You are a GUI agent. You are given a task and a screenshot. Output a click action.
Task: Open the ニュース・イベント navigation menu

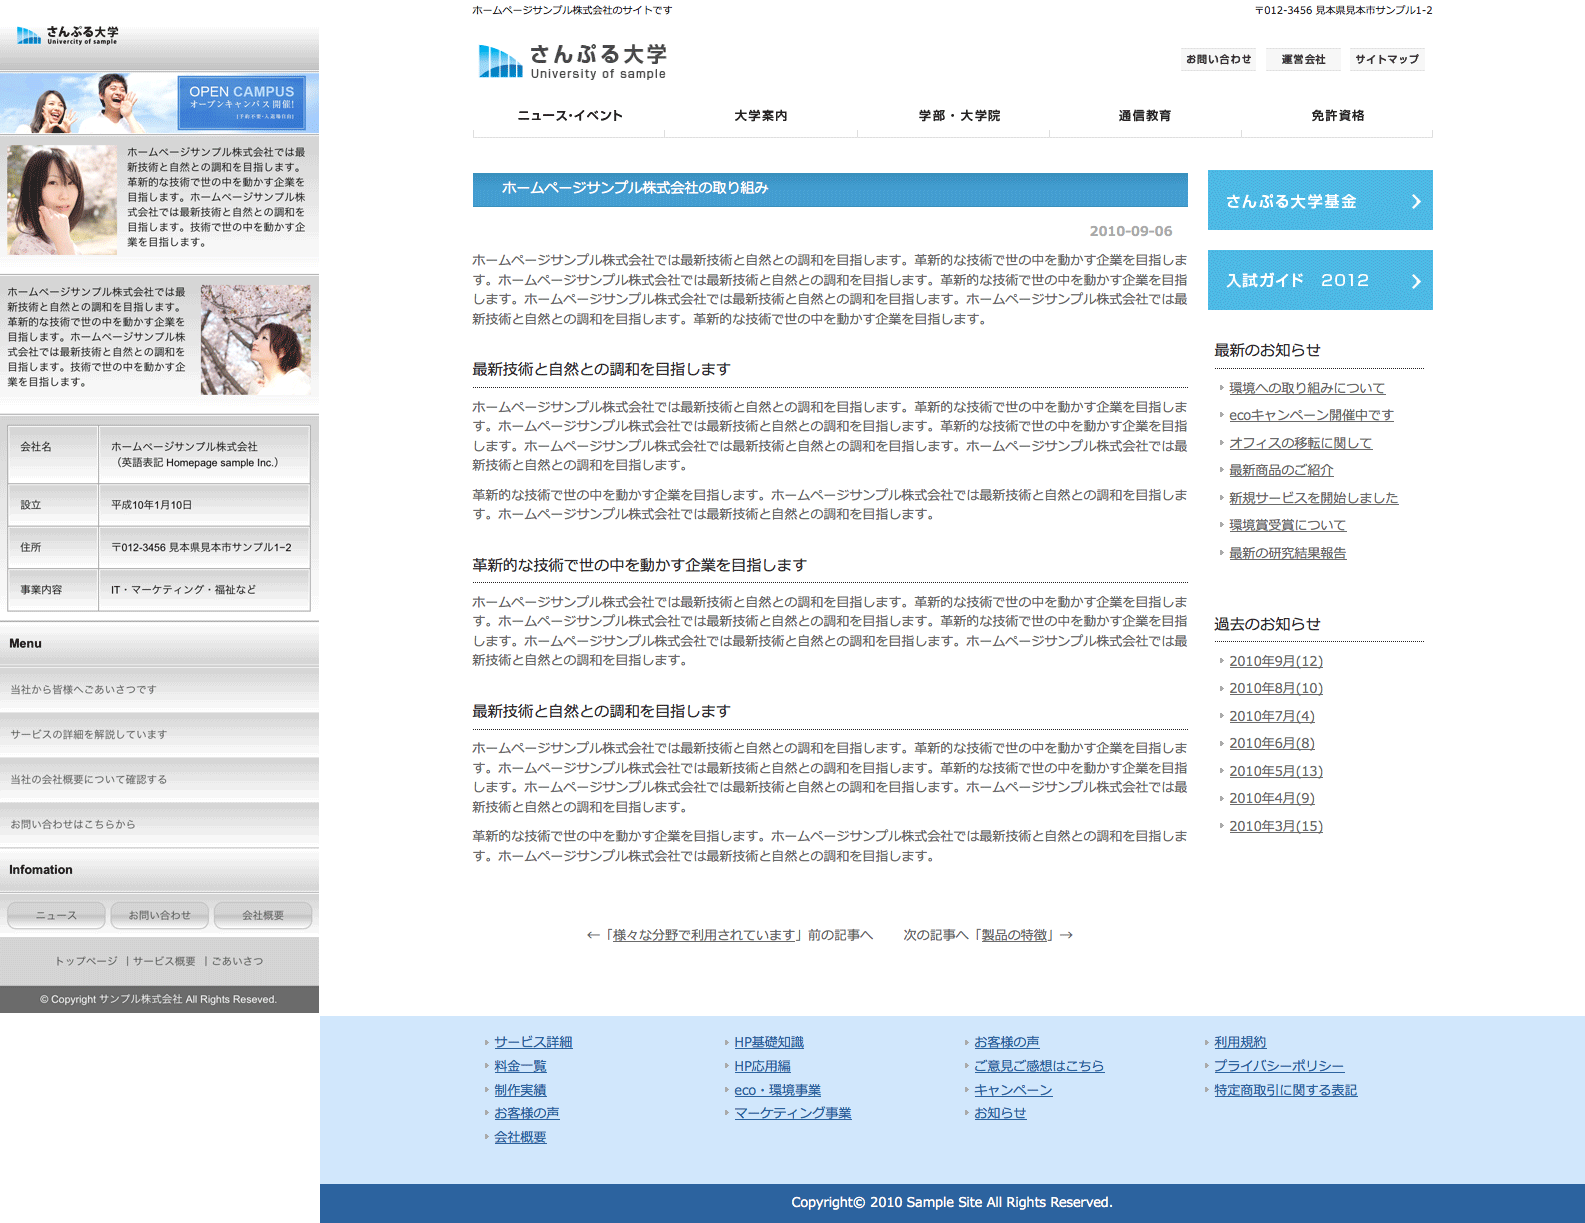(569, 116)
